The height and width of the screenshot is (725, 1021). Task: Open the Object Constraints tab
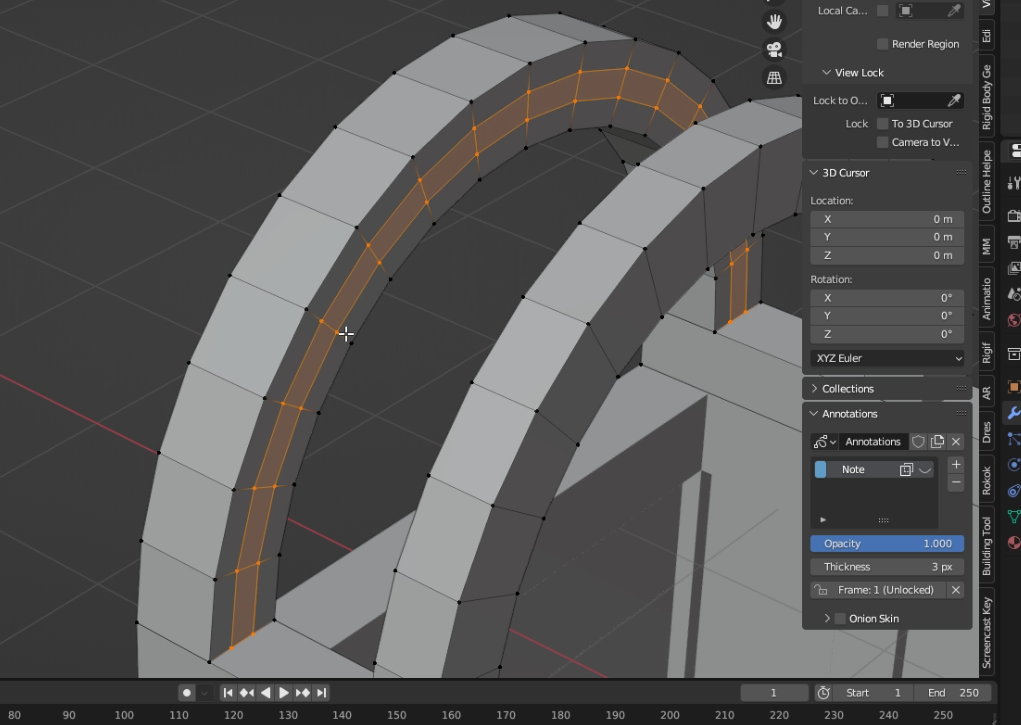point(1014,490)
